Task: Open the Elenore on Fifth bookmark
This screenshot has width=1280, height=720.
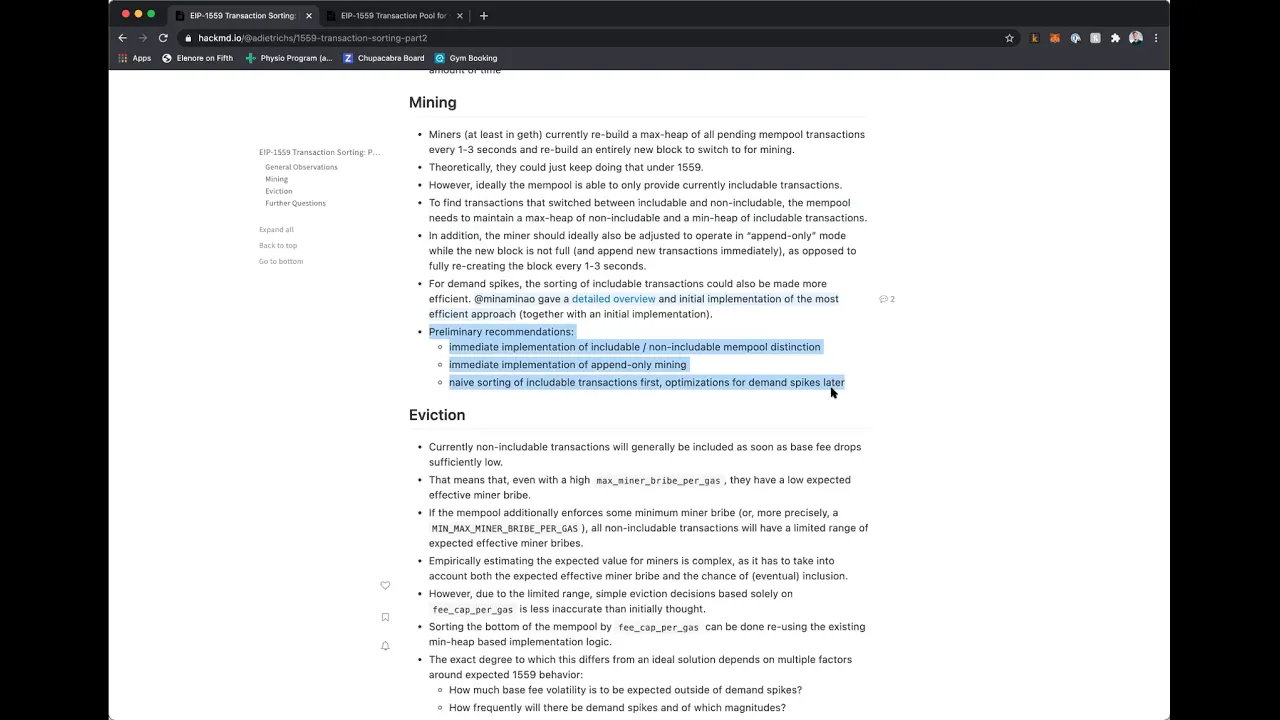Action: tap(198, 58)
